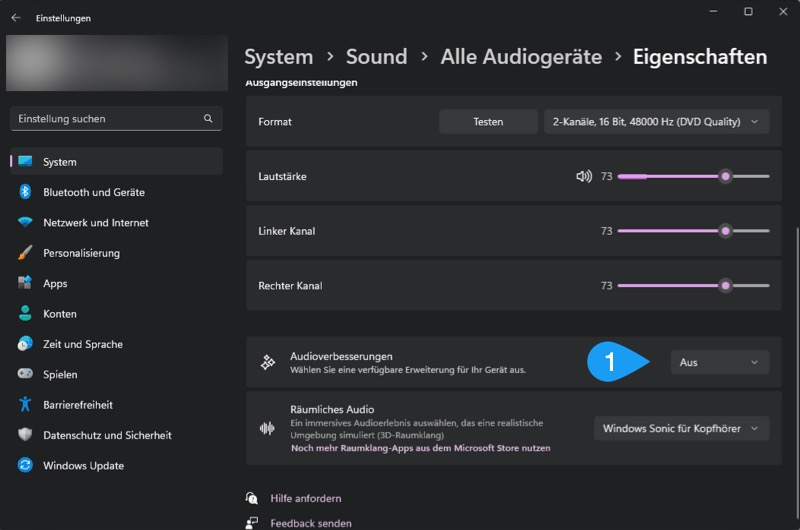
Task: Select Konten in the sidebar
Action: pyautogui.click(x=59, y=314)
